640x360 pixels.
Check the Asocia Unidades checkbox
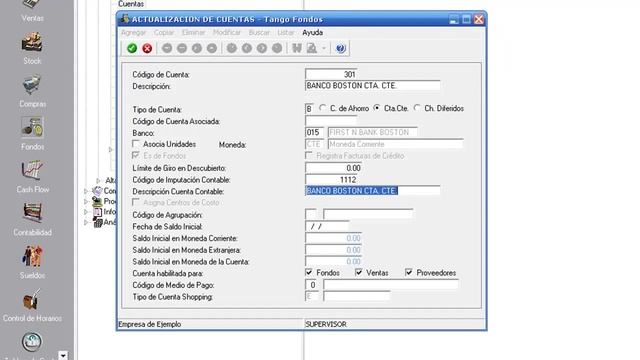point(136,144)
